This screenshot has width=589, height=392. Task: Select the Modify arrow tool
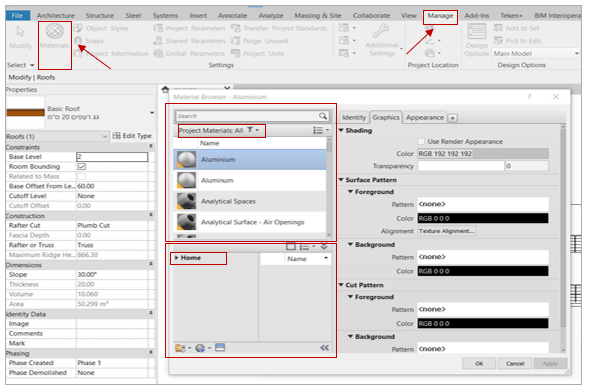pyautogui.click(x=20, y=37)
